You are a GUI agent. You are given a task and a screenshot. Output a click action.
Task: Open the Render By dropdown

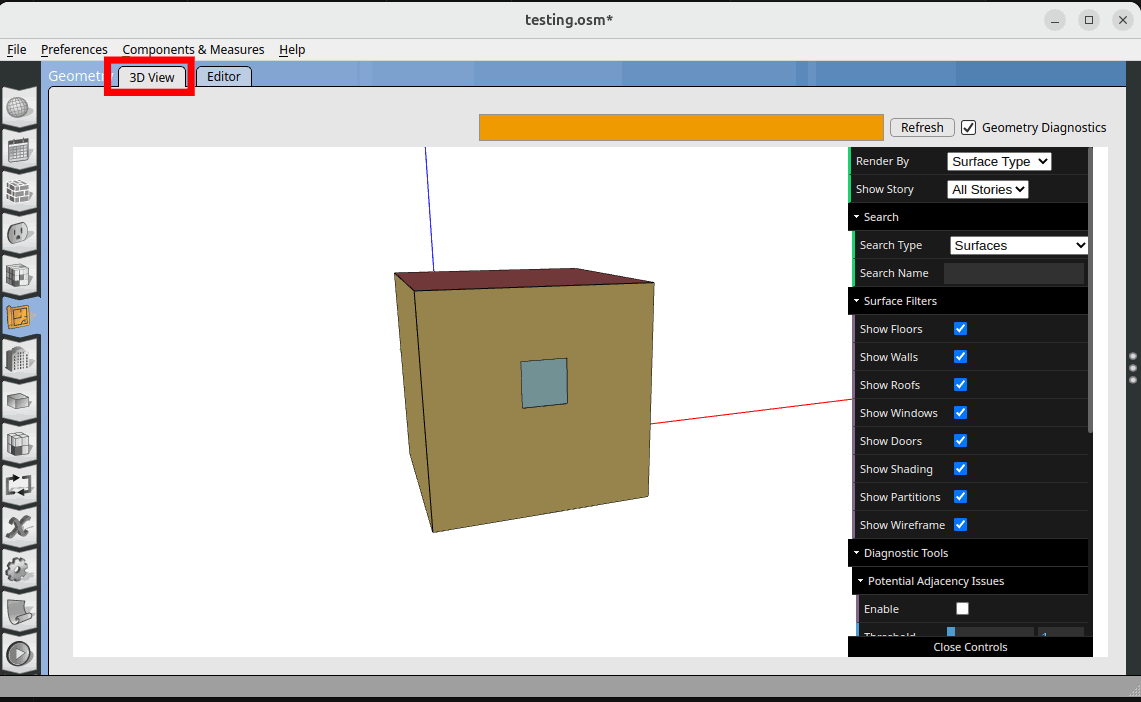[998, 161]
